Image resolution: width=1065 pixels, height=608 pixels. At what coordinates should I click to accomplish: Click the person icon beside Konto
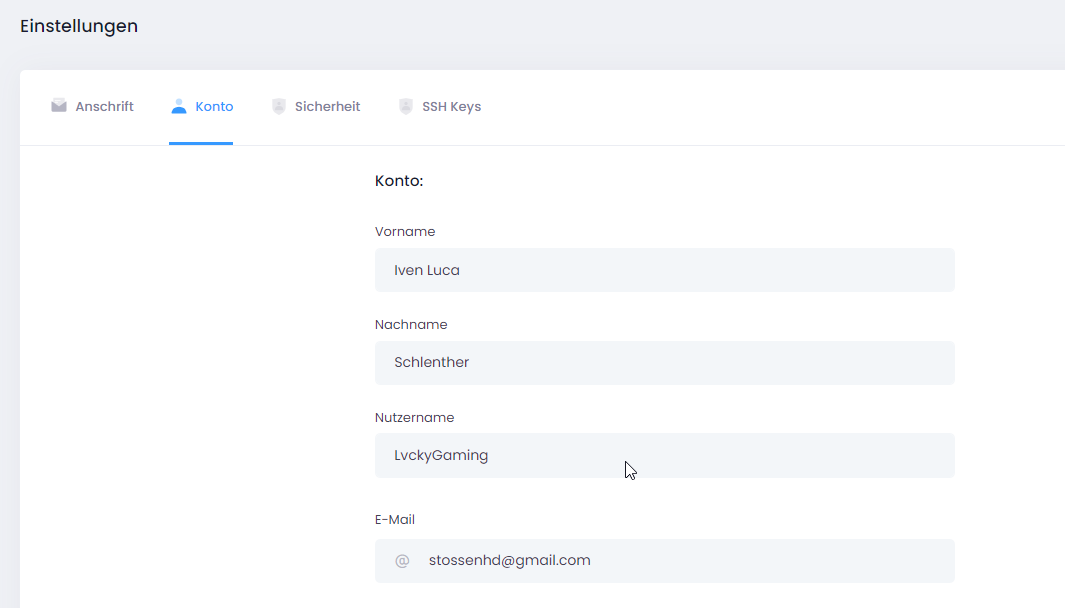tap(179, 106)
